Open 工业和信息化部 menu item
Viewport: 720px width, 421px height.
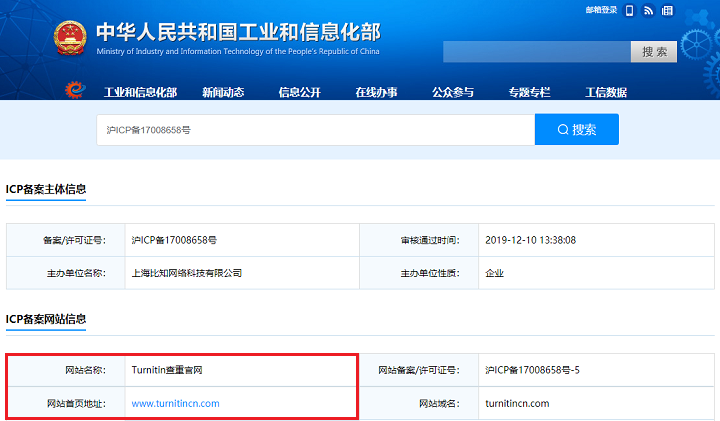click(141, 92)
